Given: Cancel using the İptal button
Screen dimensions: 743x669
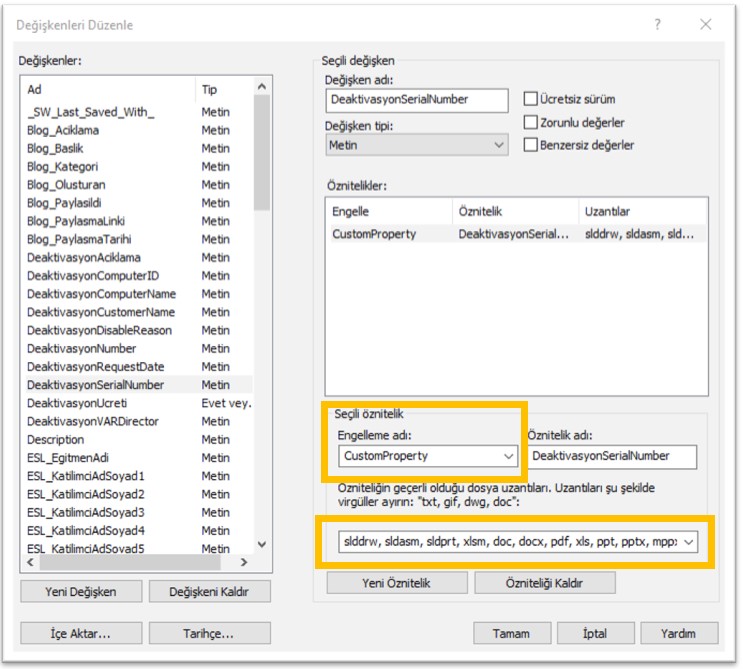Looking at the screenshot, I should (x=595, y=634).
